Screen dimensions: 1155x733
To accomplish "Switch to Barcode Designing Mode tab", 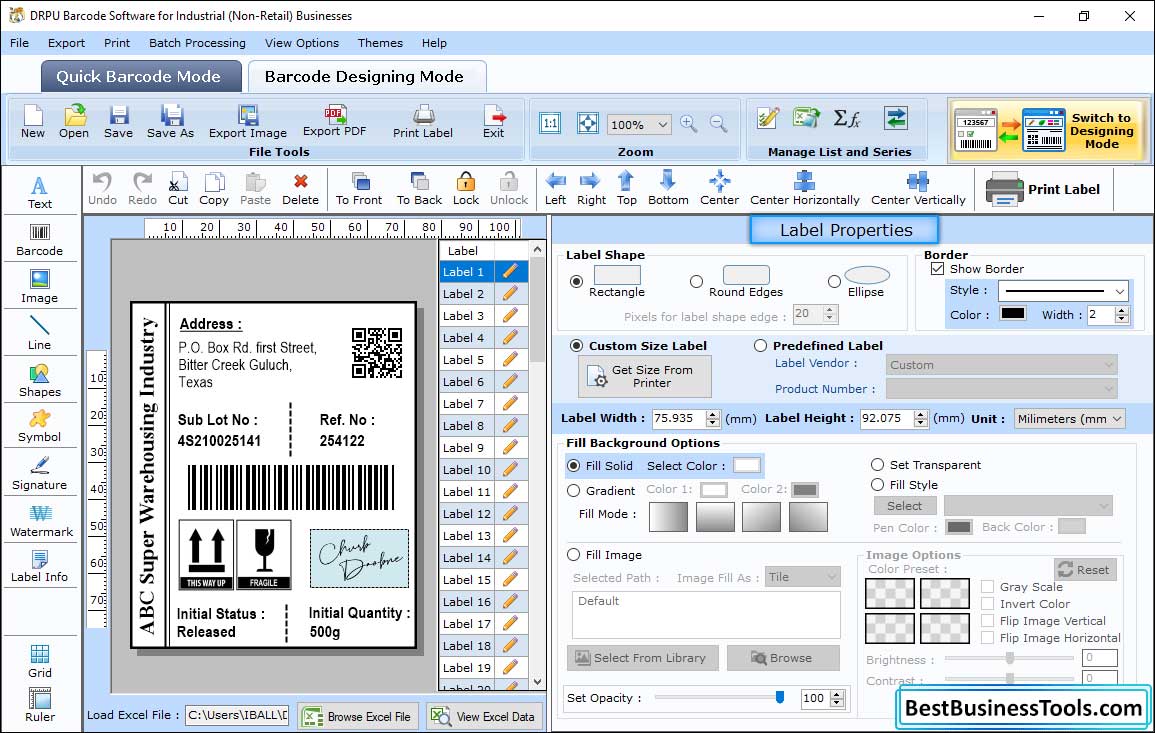I will click(x=367, y=77).
